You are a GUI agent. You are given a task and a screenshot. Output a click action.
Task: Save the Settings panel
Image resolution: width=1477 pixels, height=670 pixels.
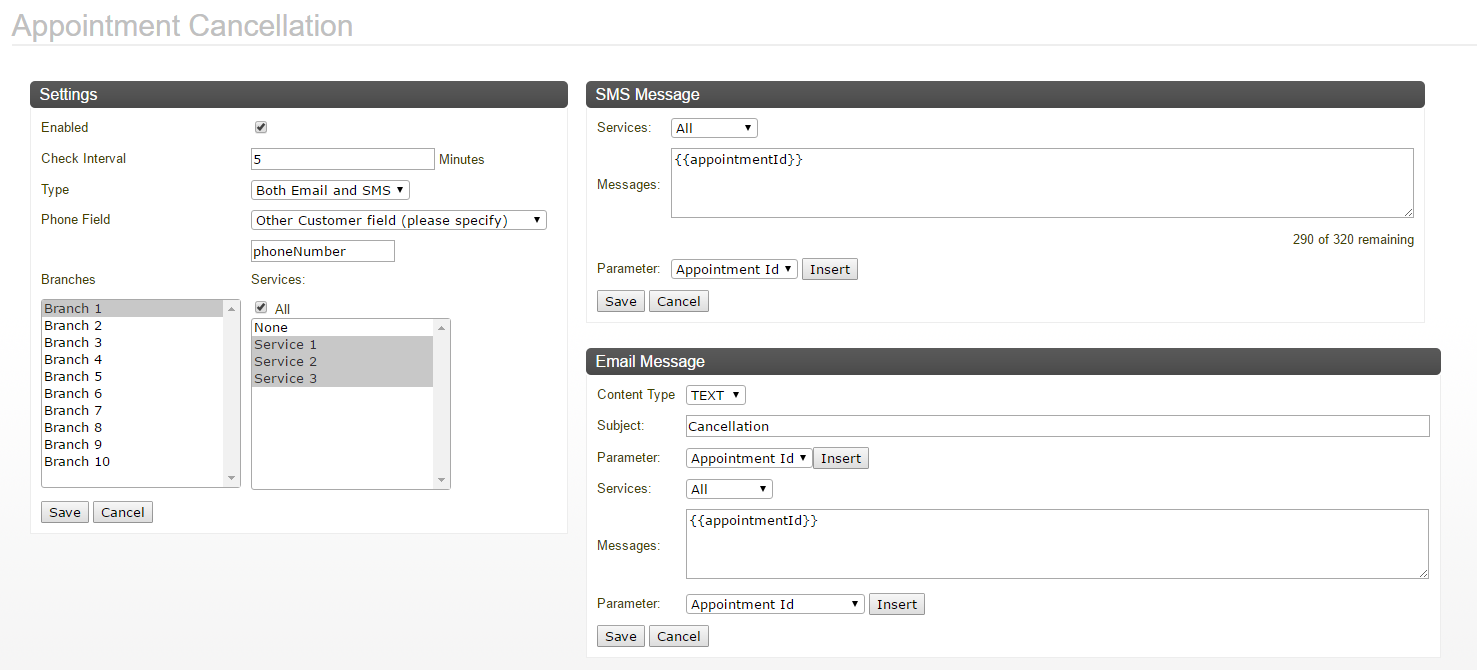65,512
